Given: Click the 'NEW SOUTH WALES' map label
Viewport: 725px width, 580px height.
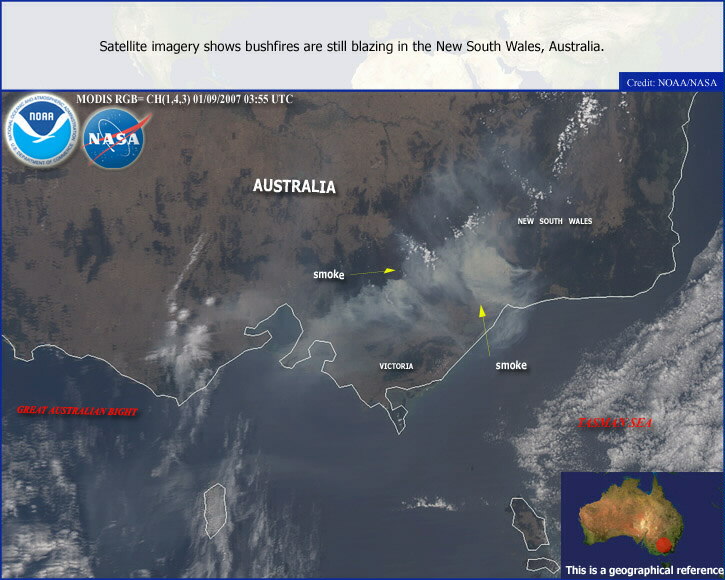Looking at the screenshot, I should pos(554,221).
